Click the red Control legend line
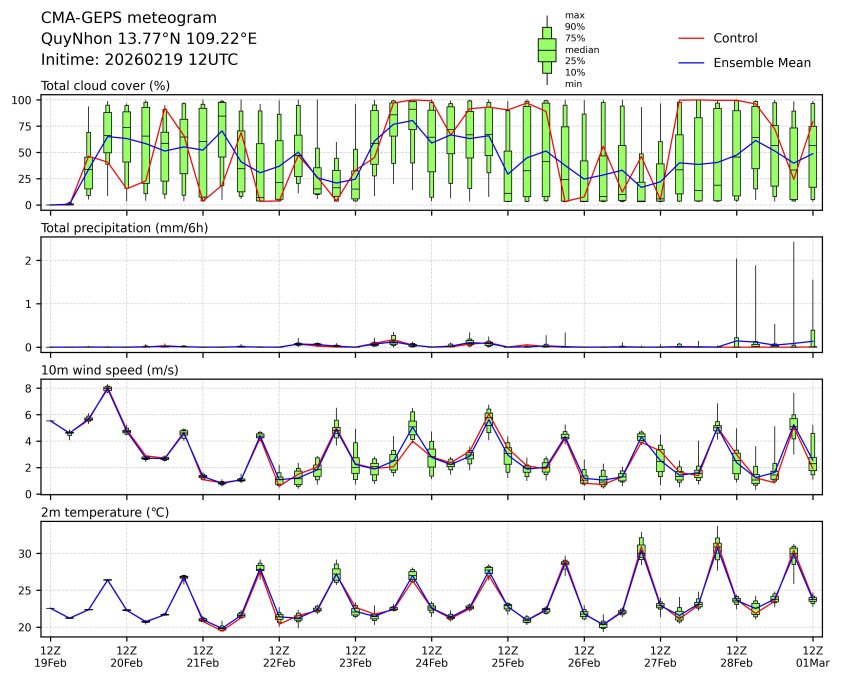 tap(692, 38)
